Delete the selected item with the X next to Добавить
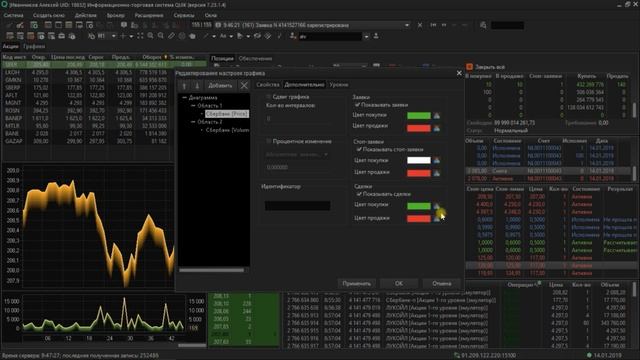This screenshot has width=640, height=360. [244, 86]
